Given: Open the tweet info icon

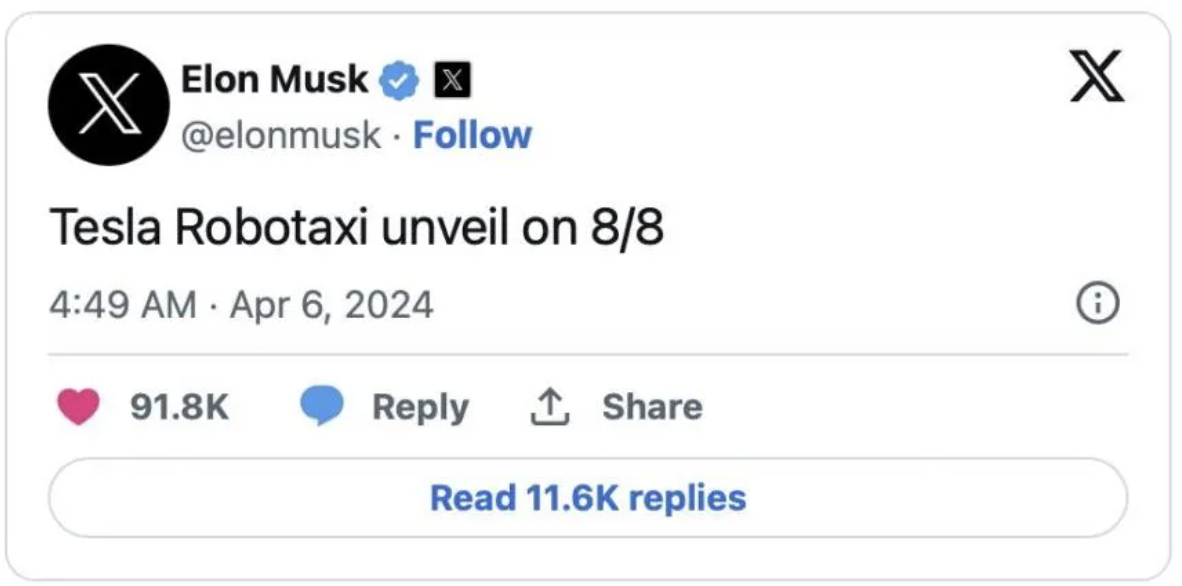Looking at the screenshot, I should tap(1097, 302).
